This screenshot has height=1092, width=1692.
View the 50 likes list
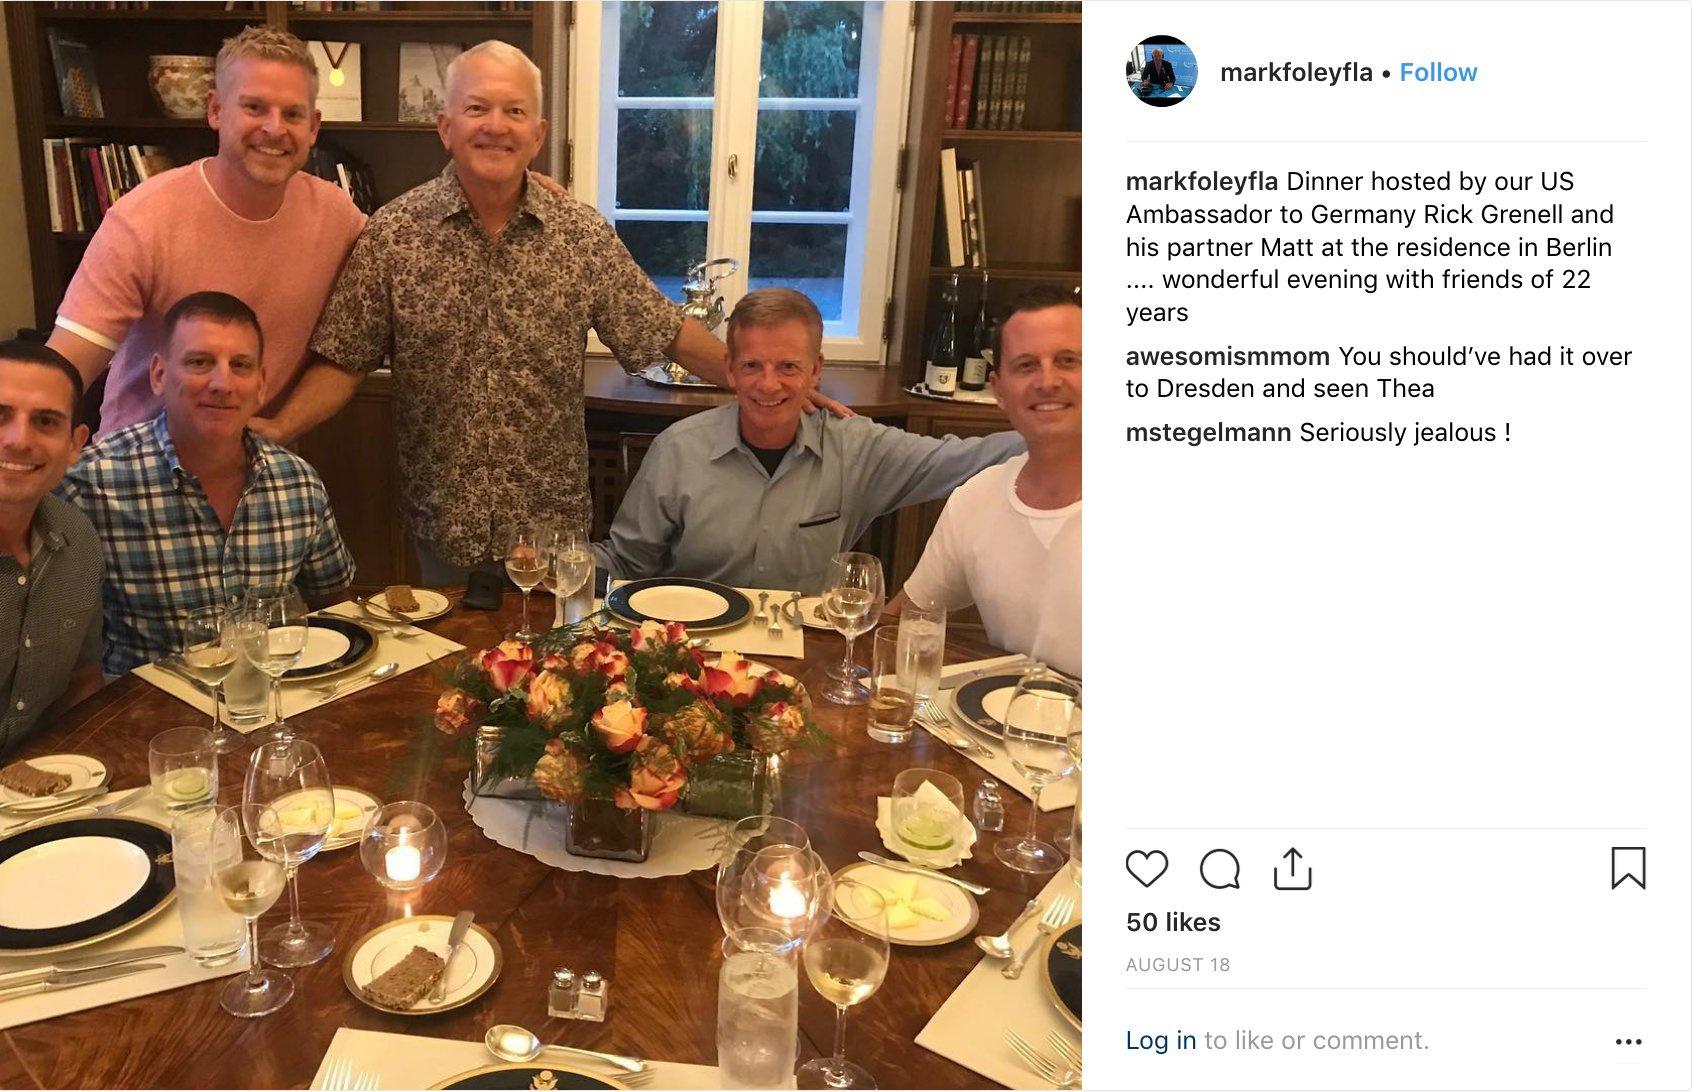[x=1173, y=922]
